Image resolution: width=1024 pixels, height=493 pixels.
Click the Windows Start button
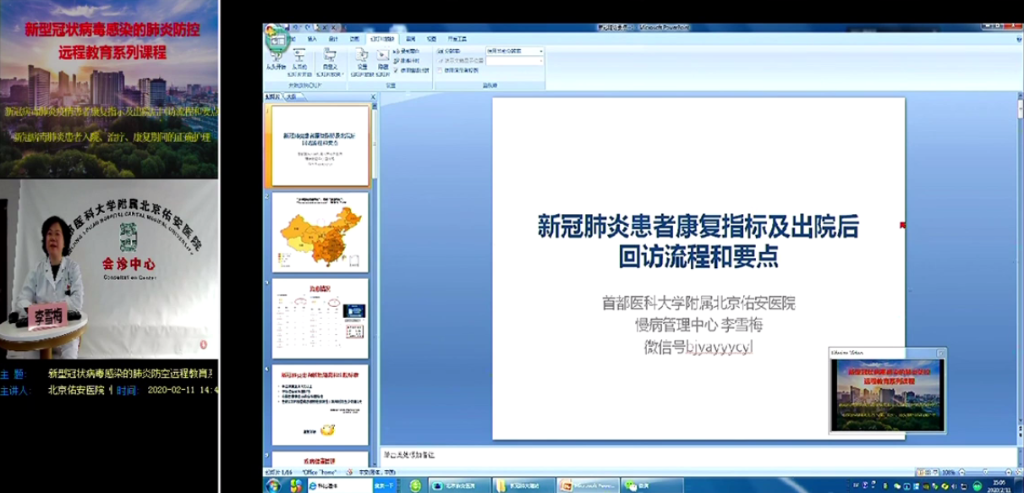pos(273,485)
